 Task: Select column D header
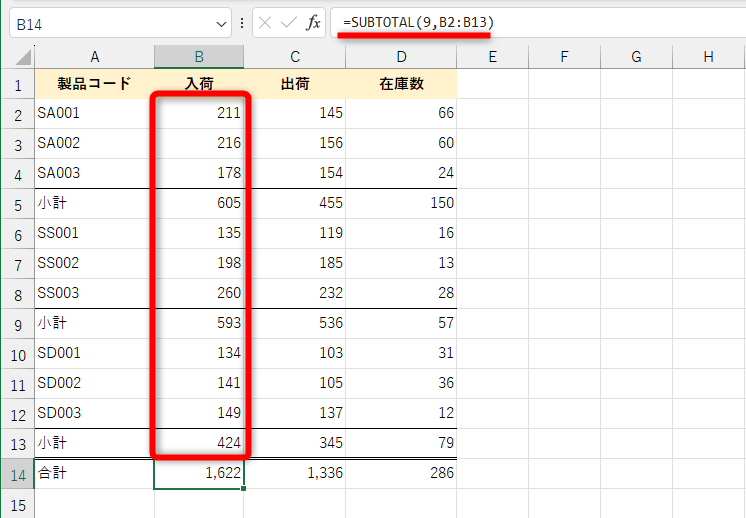pyautogui.click(x=401, y=57)
